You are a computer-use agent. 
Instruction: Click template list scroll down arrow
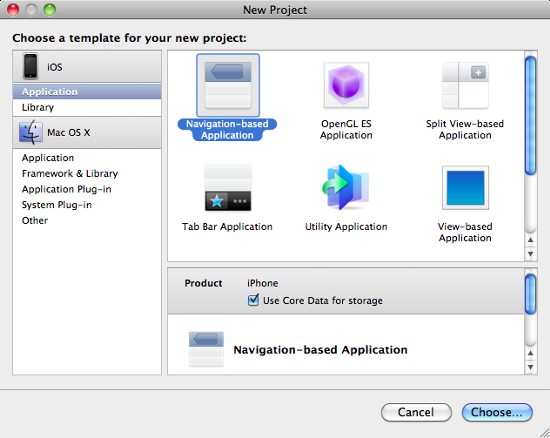530,254
